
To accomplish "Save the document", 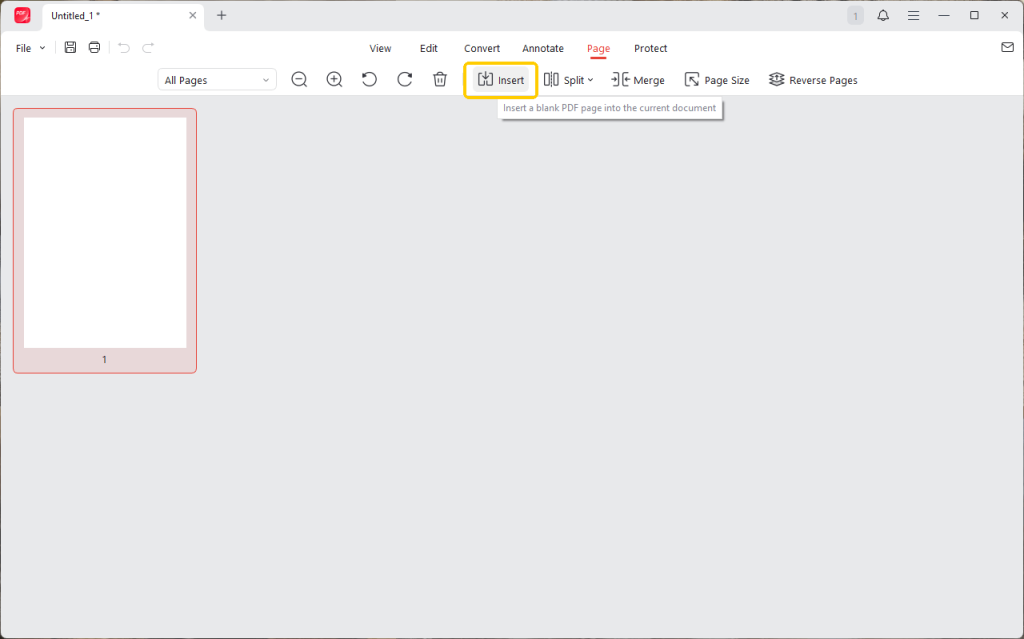I will point(70,47).
